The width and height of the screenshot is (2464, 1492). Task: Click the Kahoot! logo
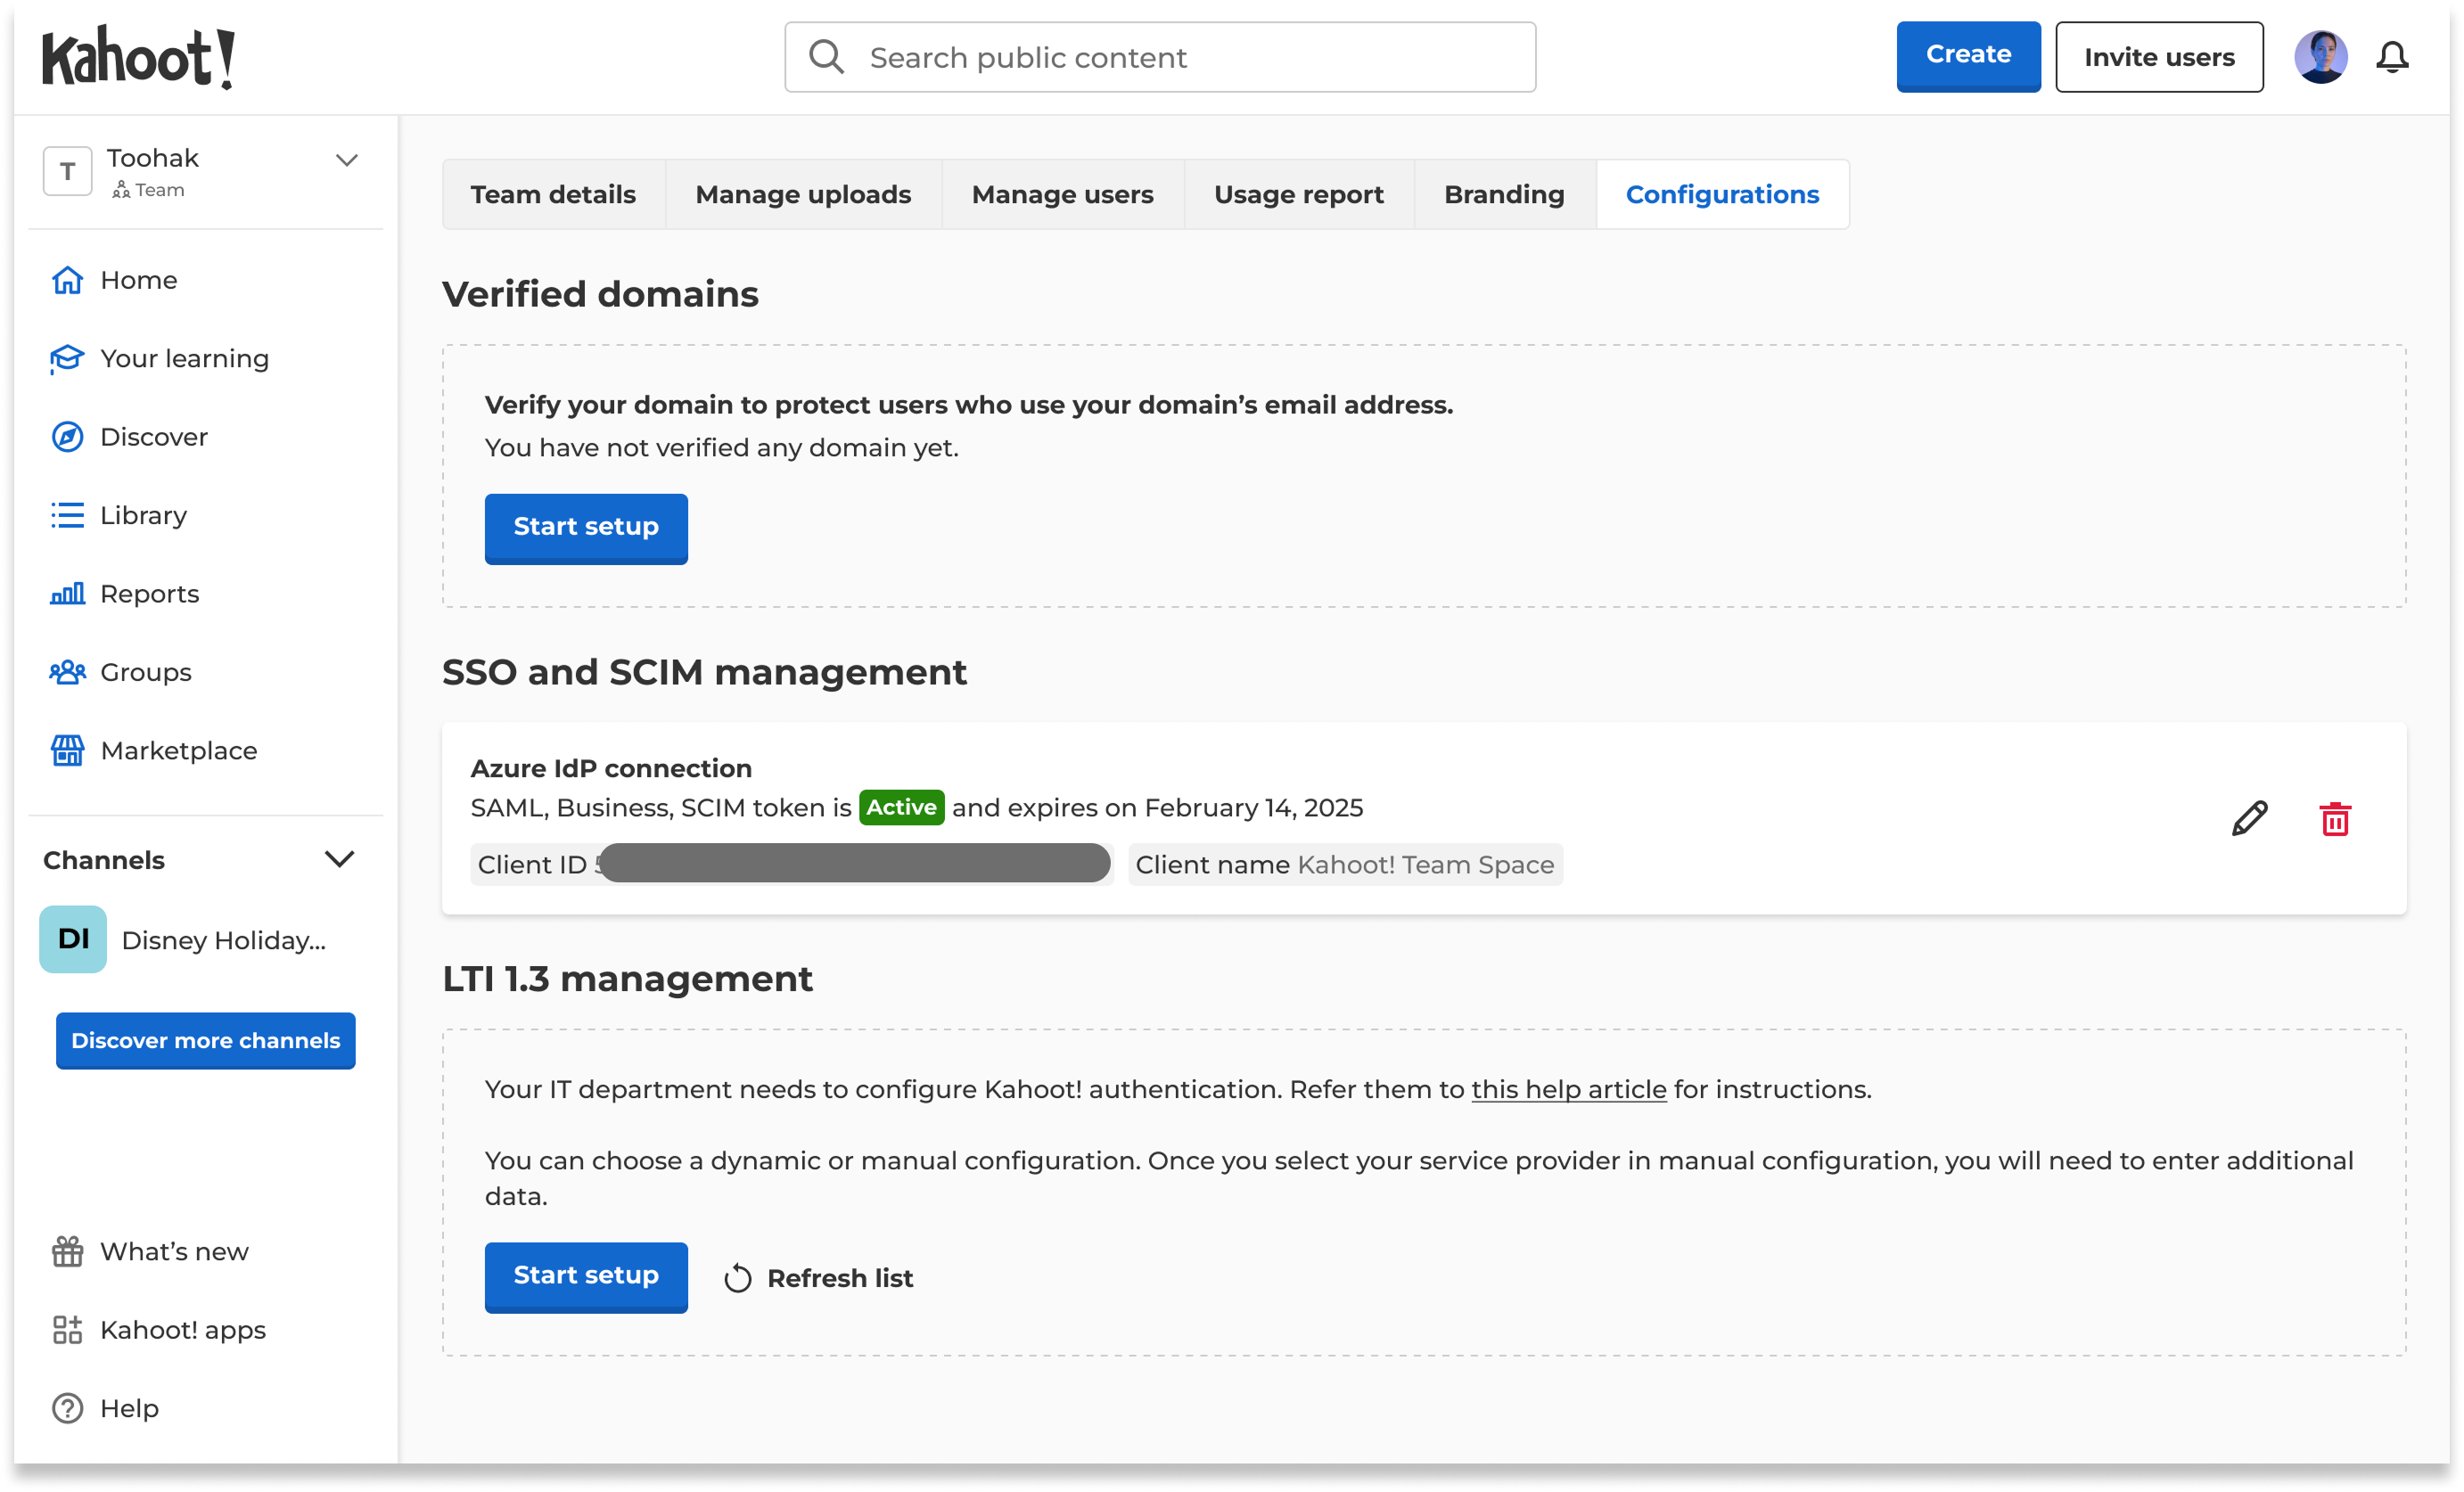(138, 58)
